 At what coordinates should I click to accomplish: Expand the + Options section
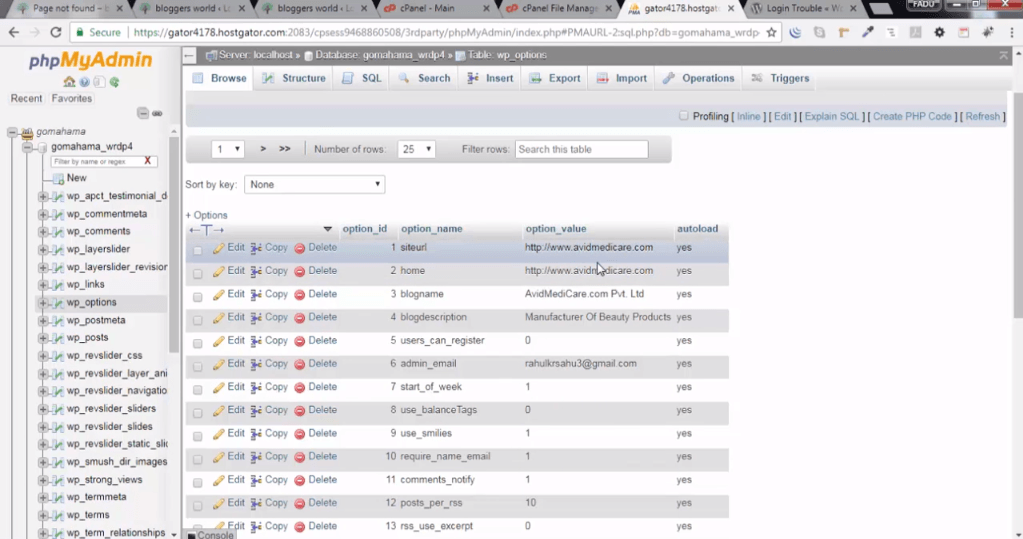(x=206, y=215)
